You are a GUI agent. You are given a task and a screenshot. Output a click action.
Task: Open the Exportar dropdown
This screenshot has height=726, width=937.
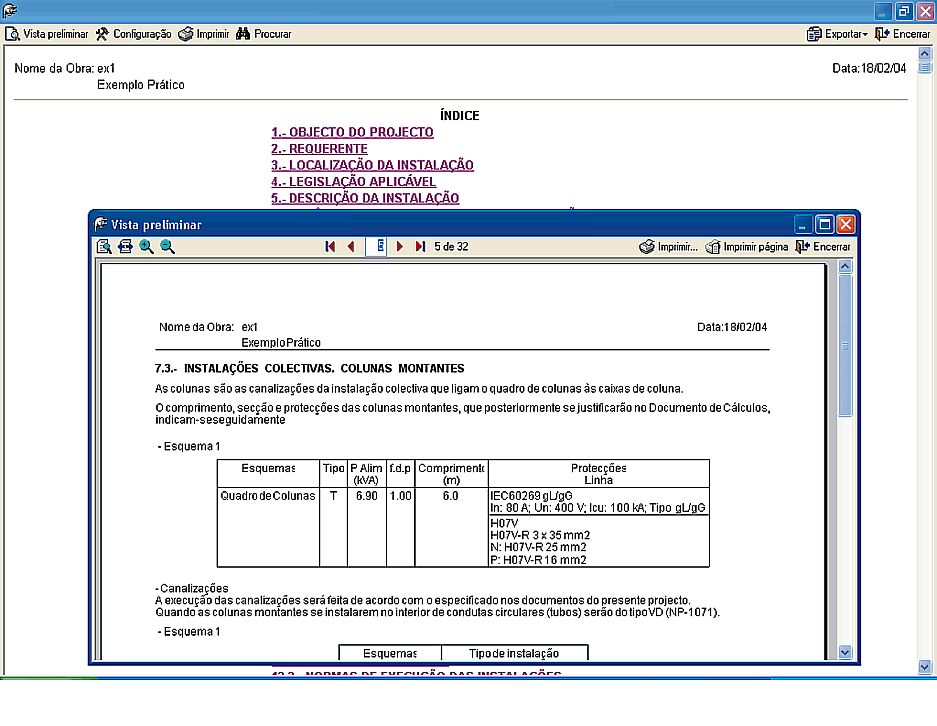pyautogui.click(x=837, y=34)
